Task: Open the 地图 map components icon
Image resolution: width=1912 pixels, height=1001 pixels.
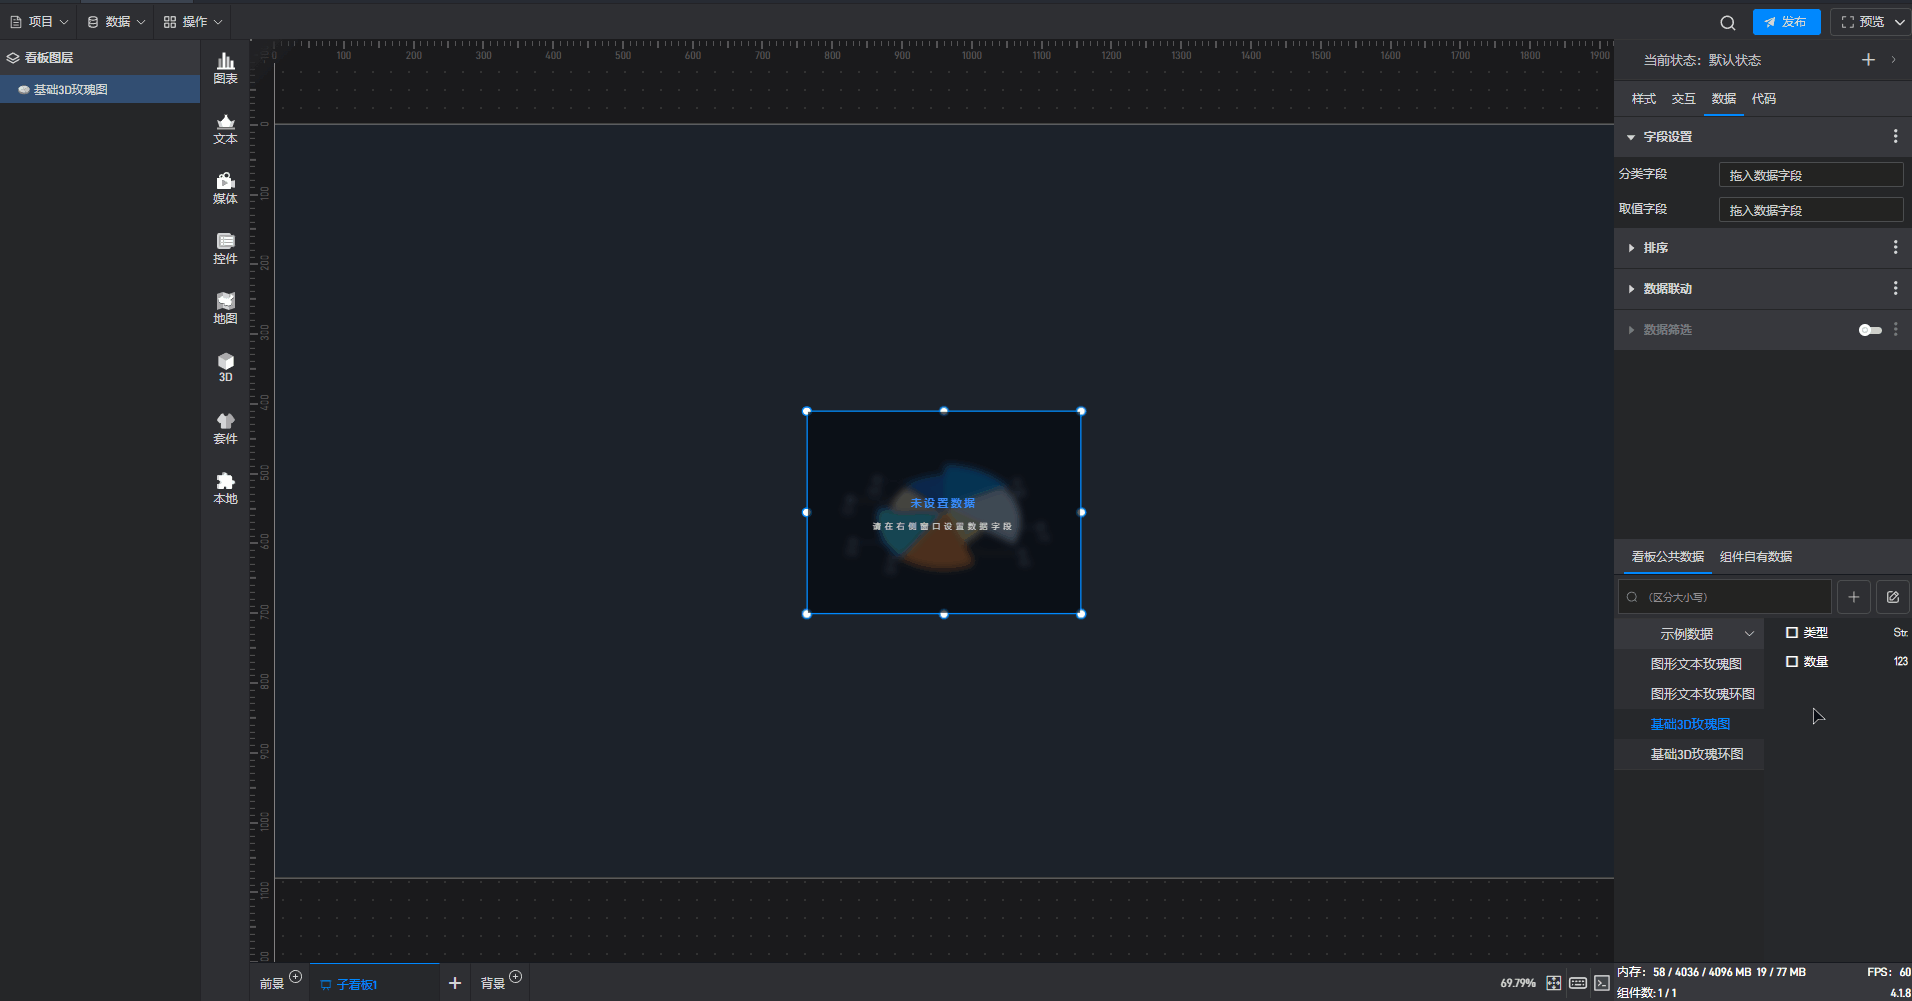Action: coord(225,308)
